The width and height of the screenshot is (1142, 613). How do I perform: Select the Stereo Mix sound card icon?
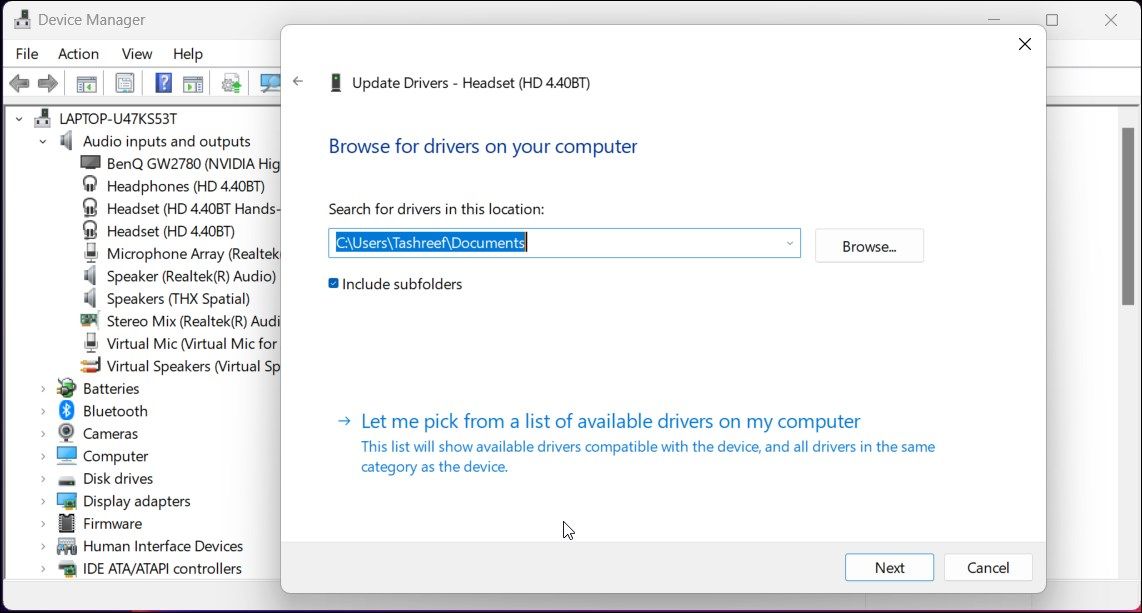point(90,320)
